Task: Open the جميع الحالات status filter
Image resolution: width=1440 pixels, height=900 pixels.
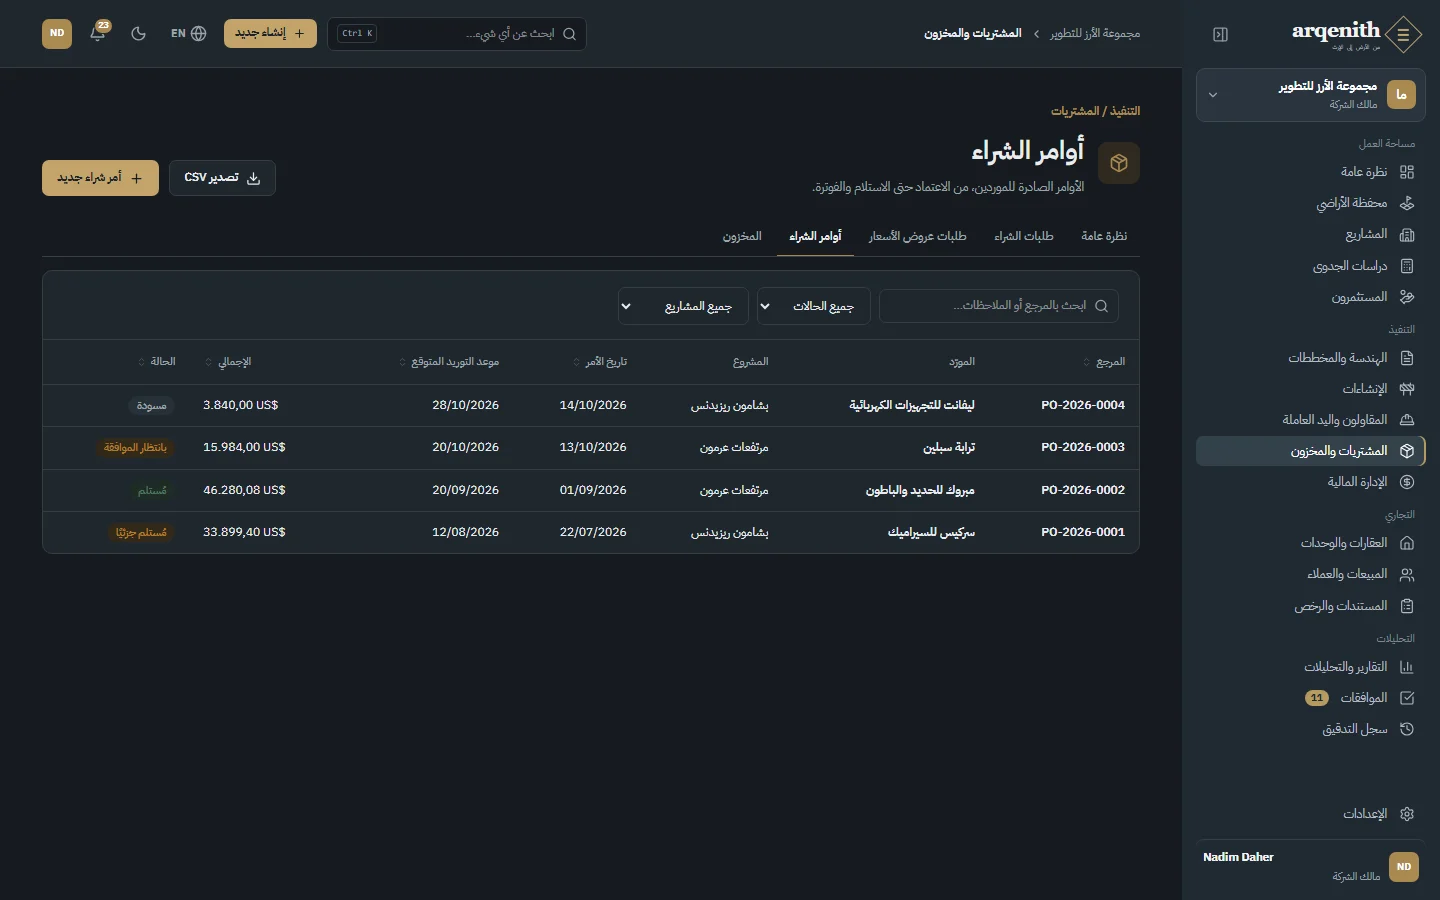Action: pos(813,306)
